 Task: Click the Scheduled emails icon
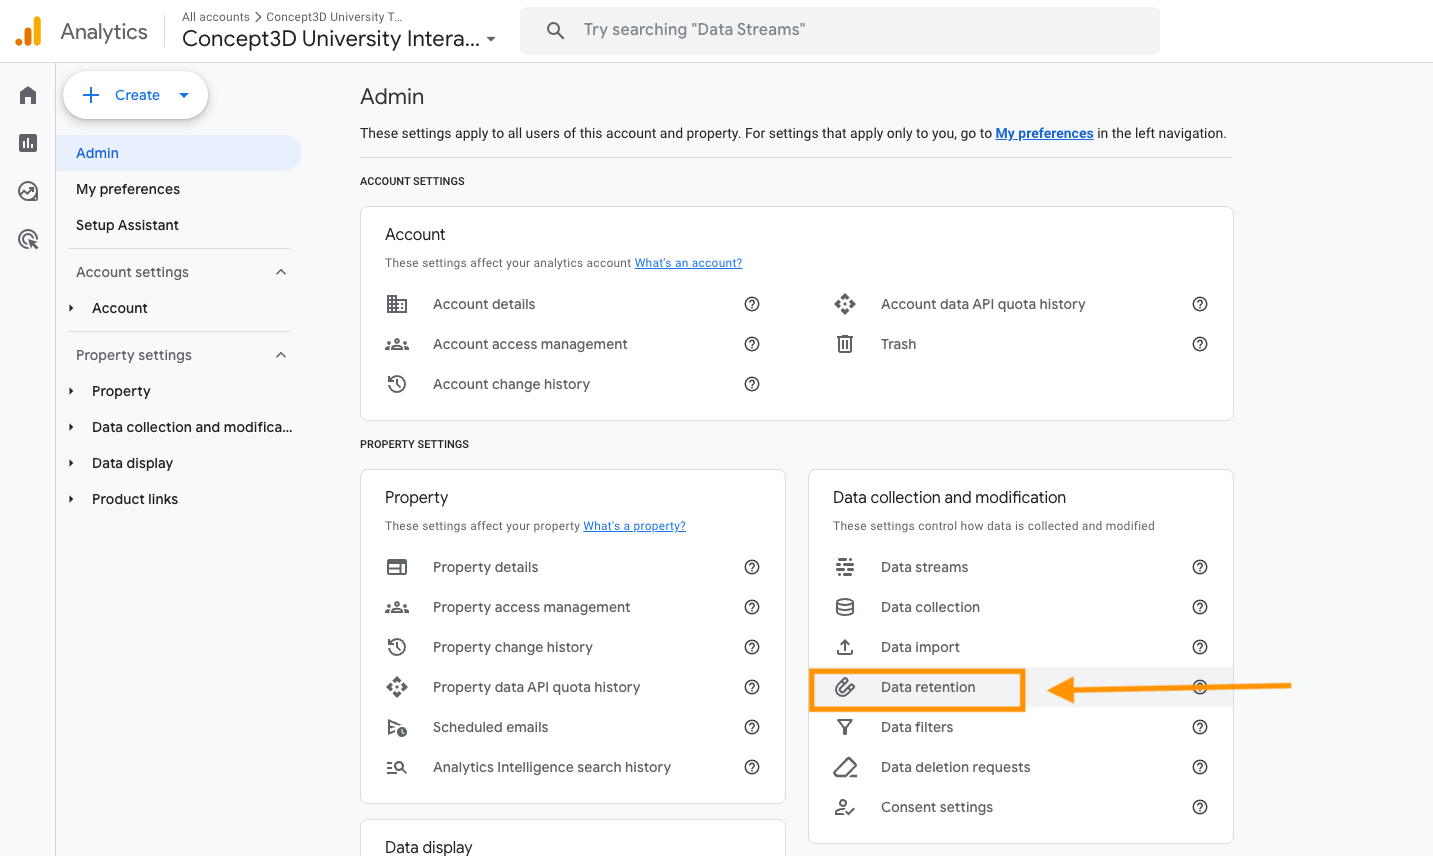(397, 727)
